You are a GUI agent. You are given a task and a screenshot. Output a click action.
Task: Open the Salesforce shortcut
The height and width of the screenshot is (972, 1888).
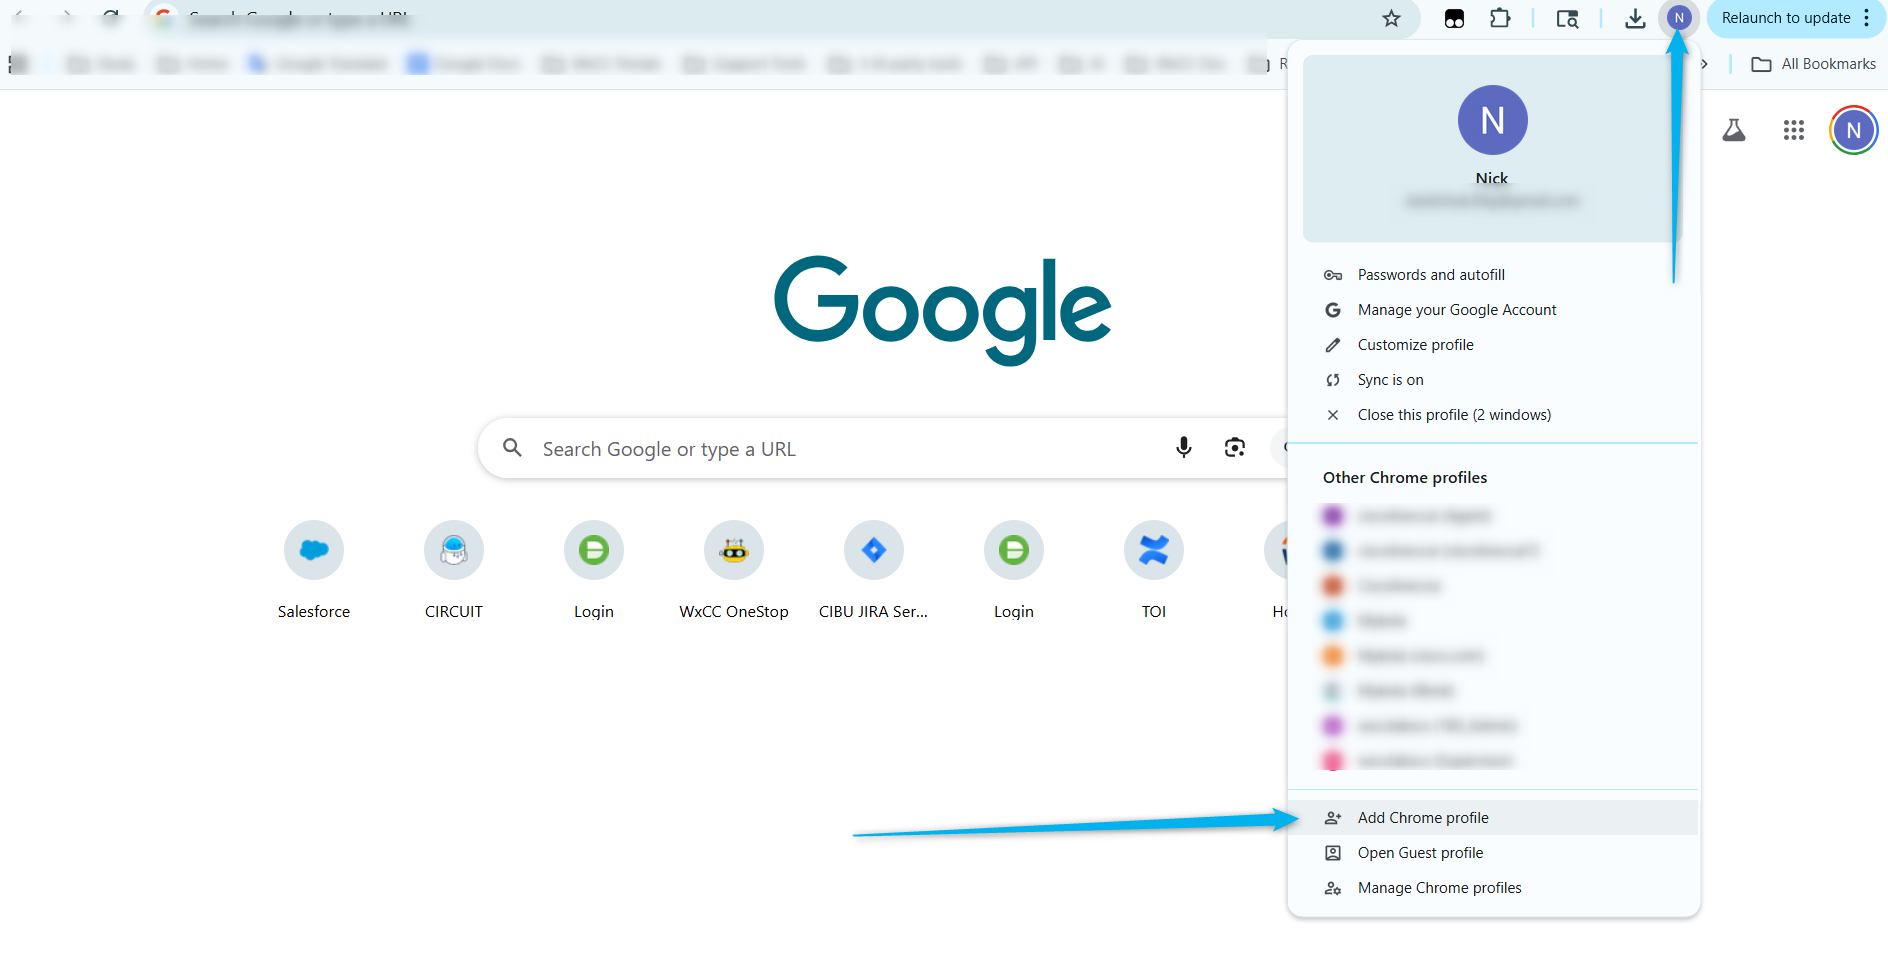point(314,550)
